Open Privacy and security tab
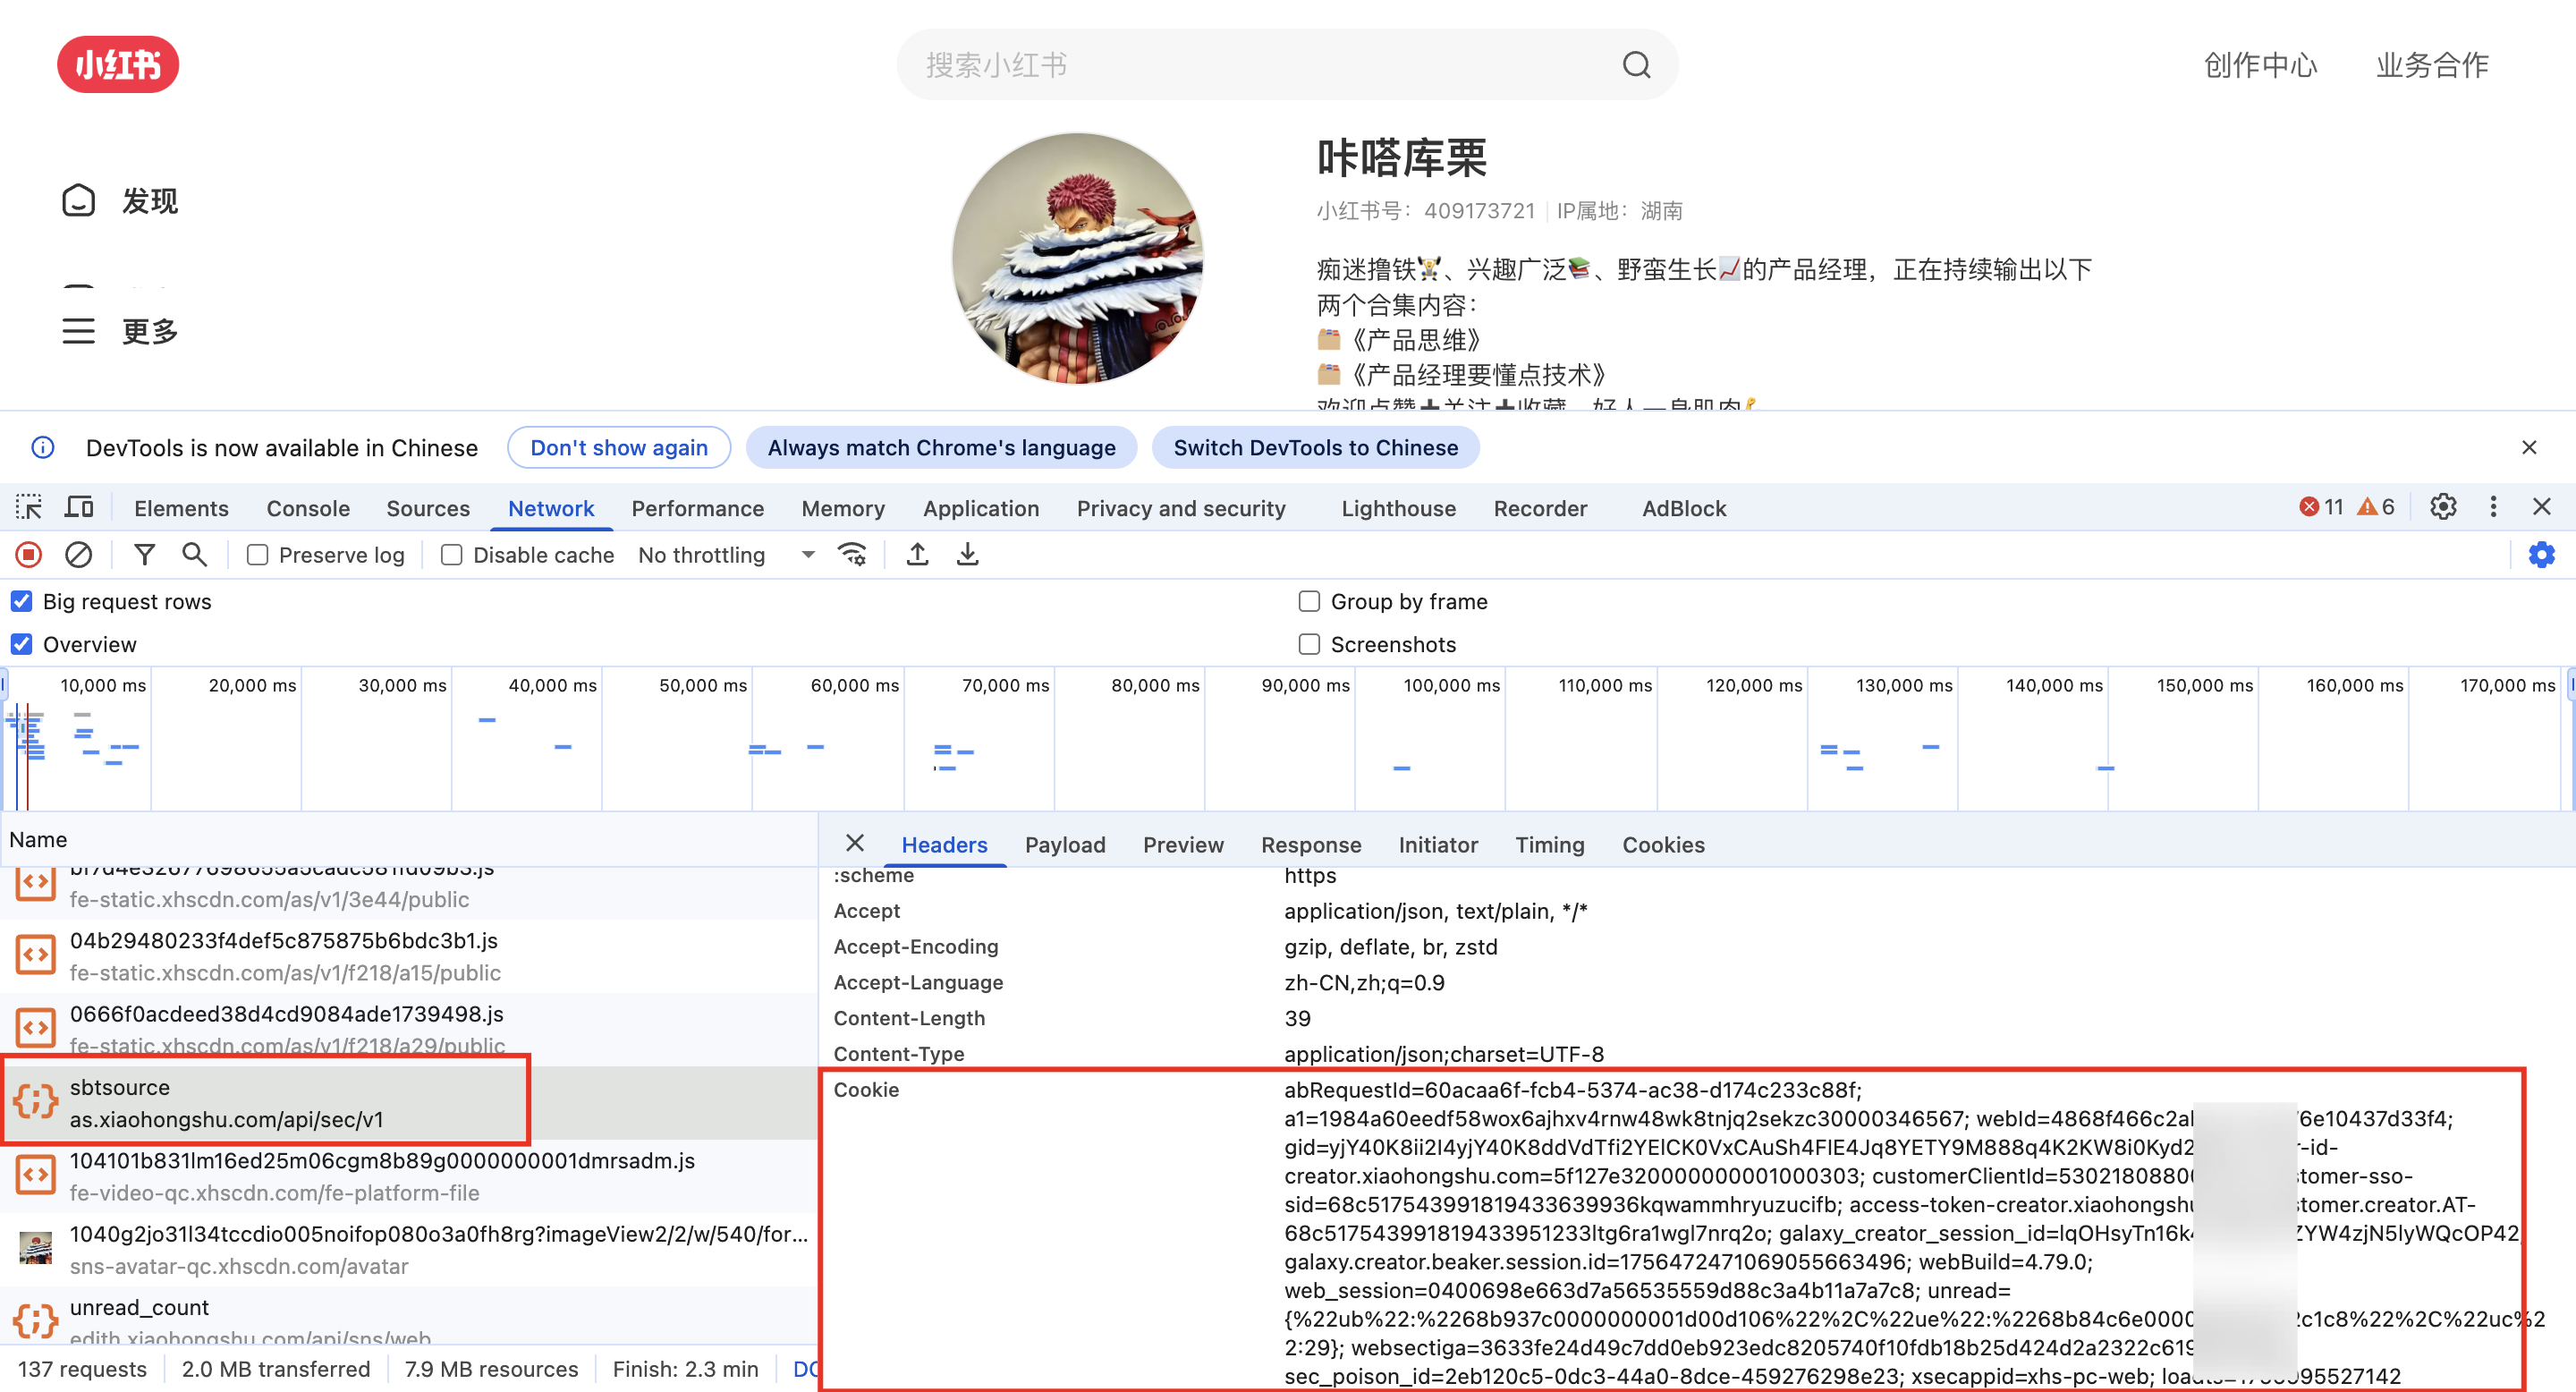 (1181, 508)
